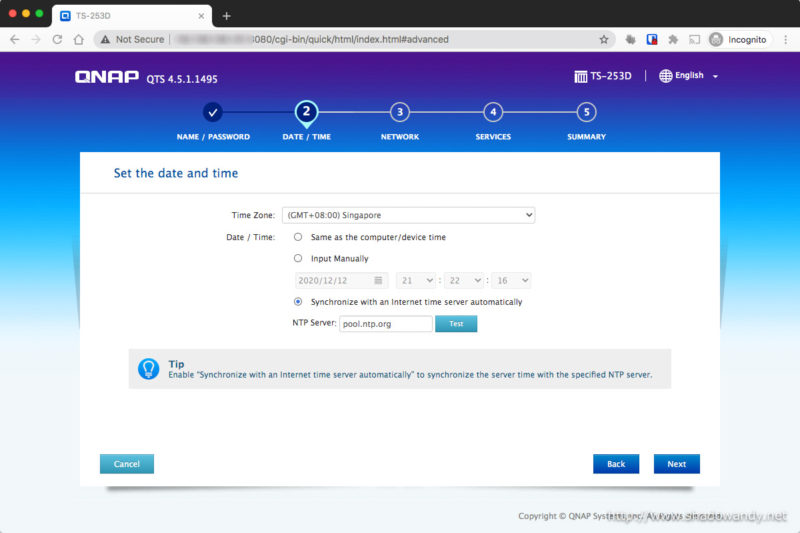Select Same as the computer/device time

click(x=298, y=237)
